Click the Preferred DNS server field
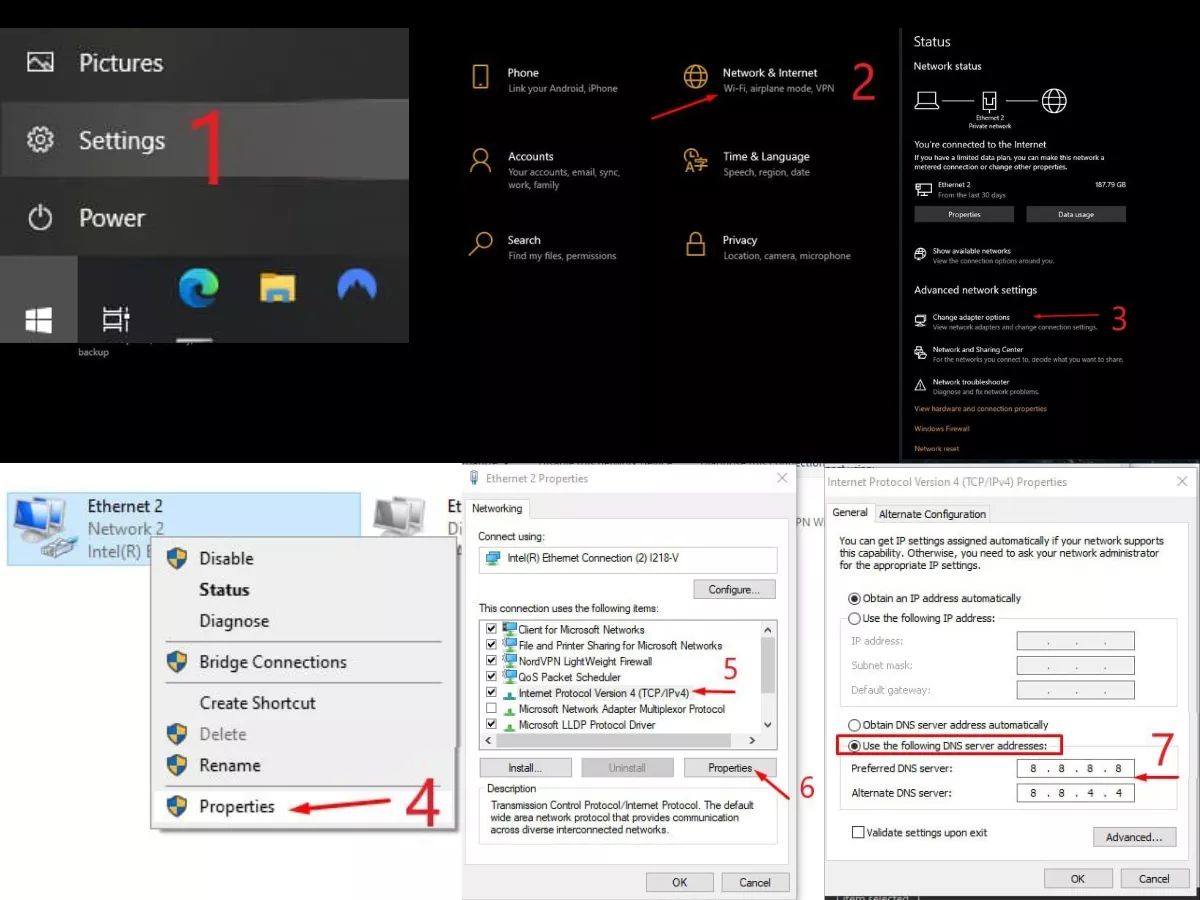Image resolution: width=1200 pixels, height=900 pixels. coord(1076,768)
